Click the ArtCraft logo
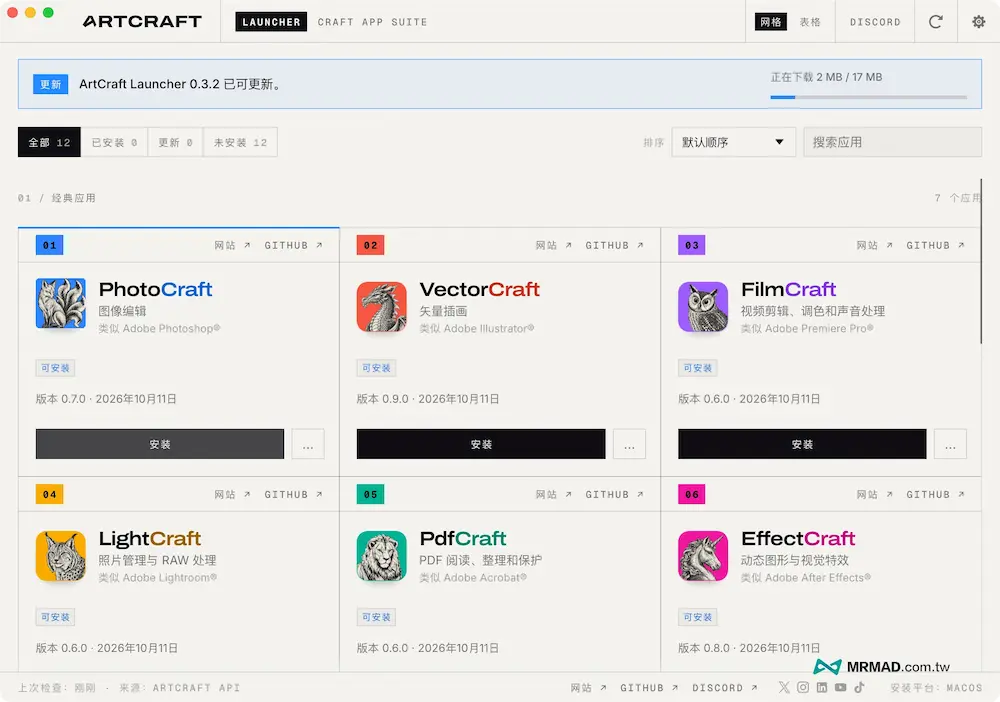This screenshot has width=1000, height=702. click(x=142, y=22)
